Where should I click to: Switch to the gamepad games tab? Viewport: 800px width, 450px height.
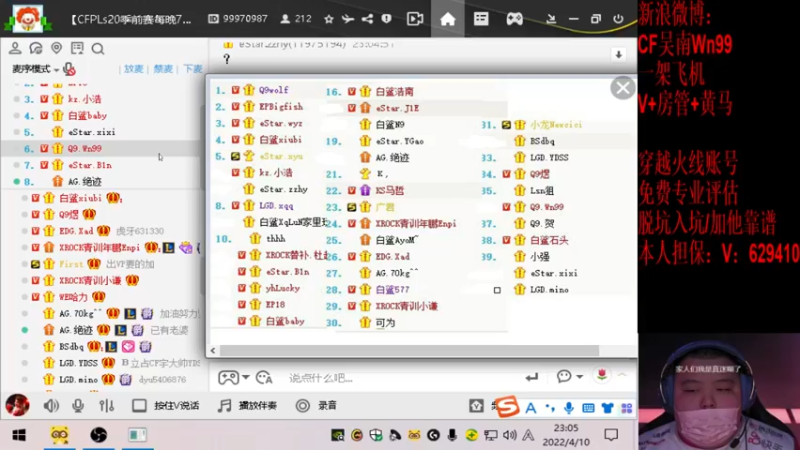[514, 19]
